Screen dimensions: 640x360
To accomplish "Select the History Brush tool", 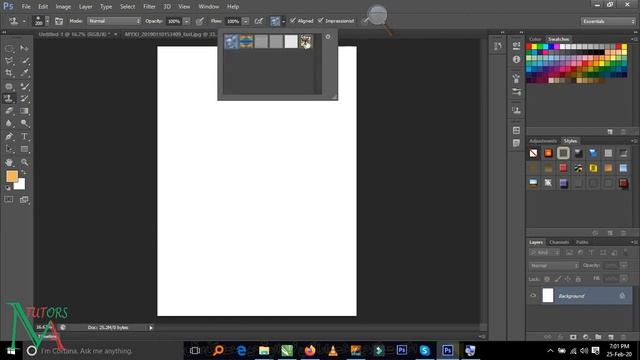I will 24,98.
